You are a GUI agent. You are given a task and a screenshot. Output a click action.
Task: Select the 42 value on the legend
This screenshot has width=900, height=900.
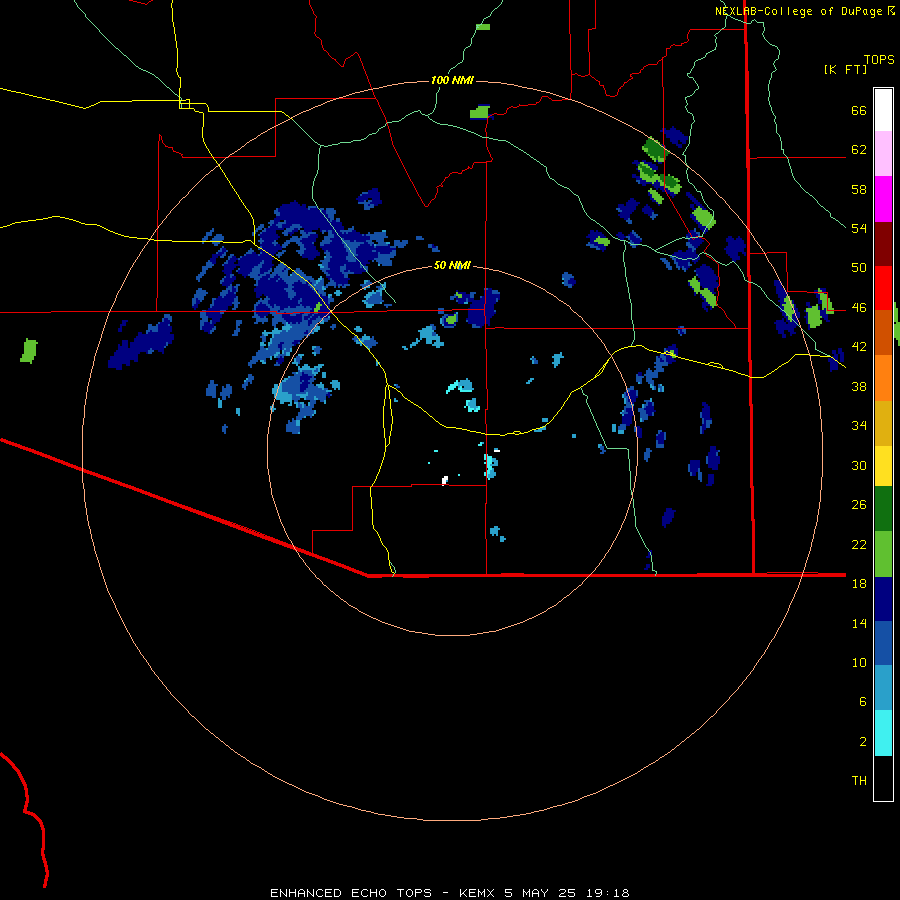[x=859, y=347]
